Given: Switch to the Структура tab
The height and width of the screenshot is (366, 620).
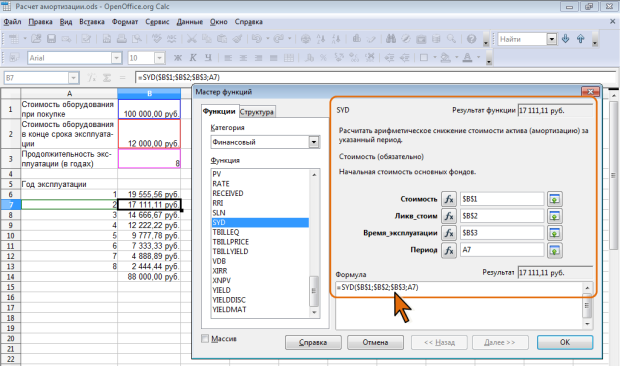Looking at the screenshot, I should 257,112.
